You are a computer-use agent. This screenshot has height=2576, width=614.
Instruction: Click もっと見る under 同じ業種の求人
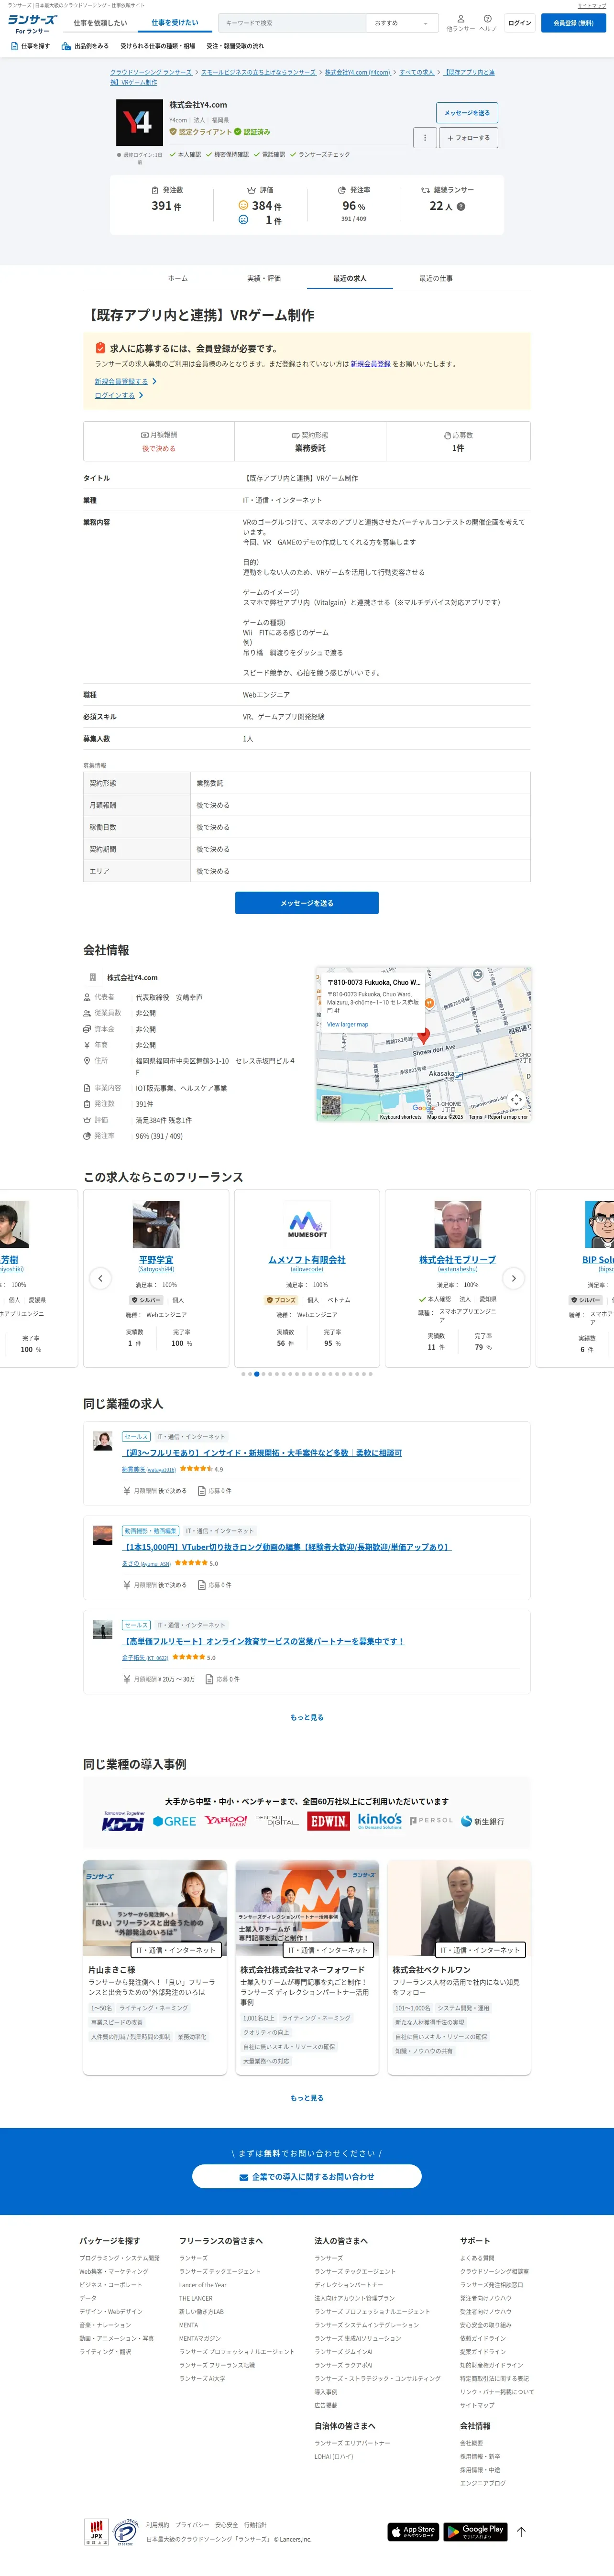307,1717
